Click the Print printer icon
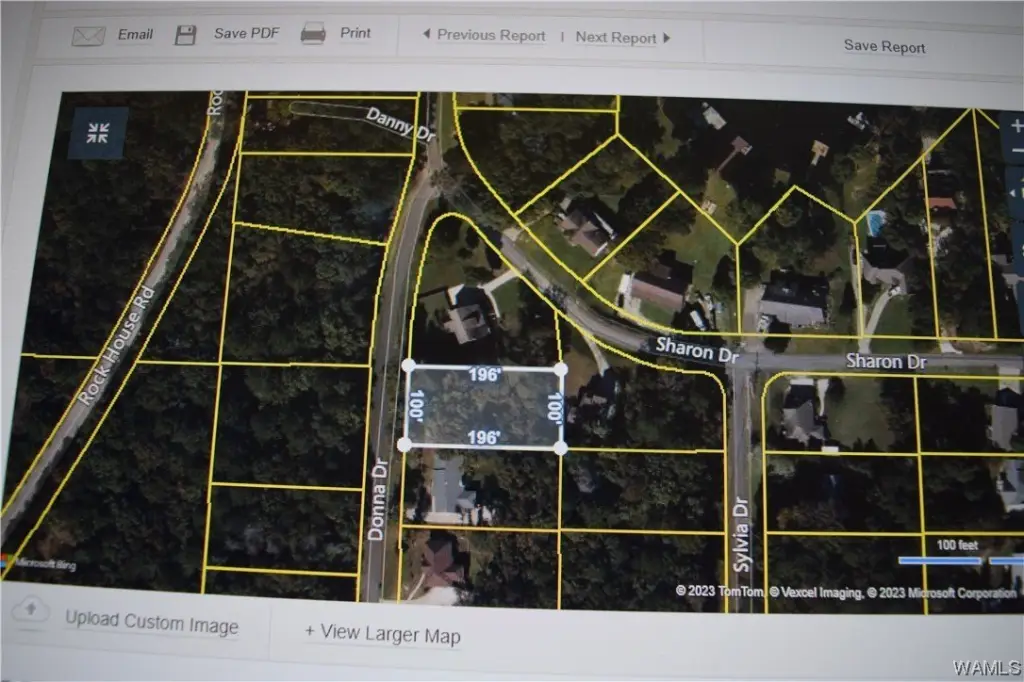 313,34
